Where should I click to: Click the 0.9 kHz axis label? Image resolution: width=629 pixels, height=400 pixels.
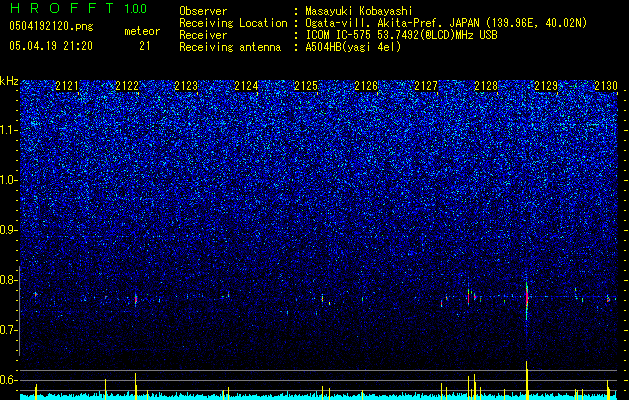(x=8, y=230)
